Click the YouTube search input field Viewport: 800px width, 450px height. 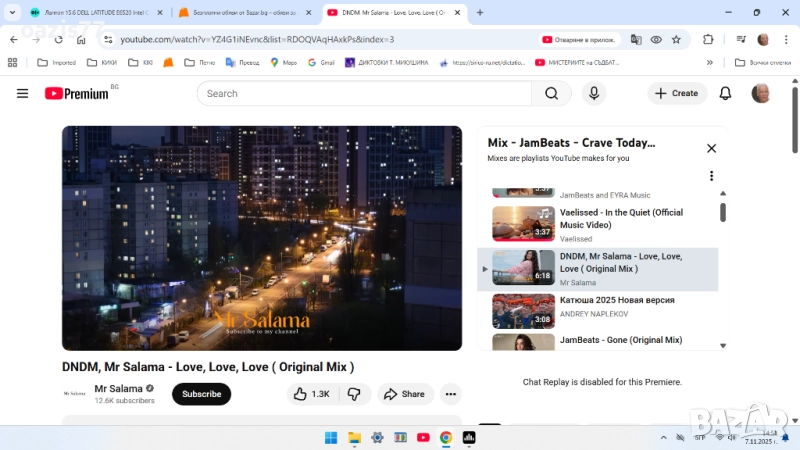(365, 93)
